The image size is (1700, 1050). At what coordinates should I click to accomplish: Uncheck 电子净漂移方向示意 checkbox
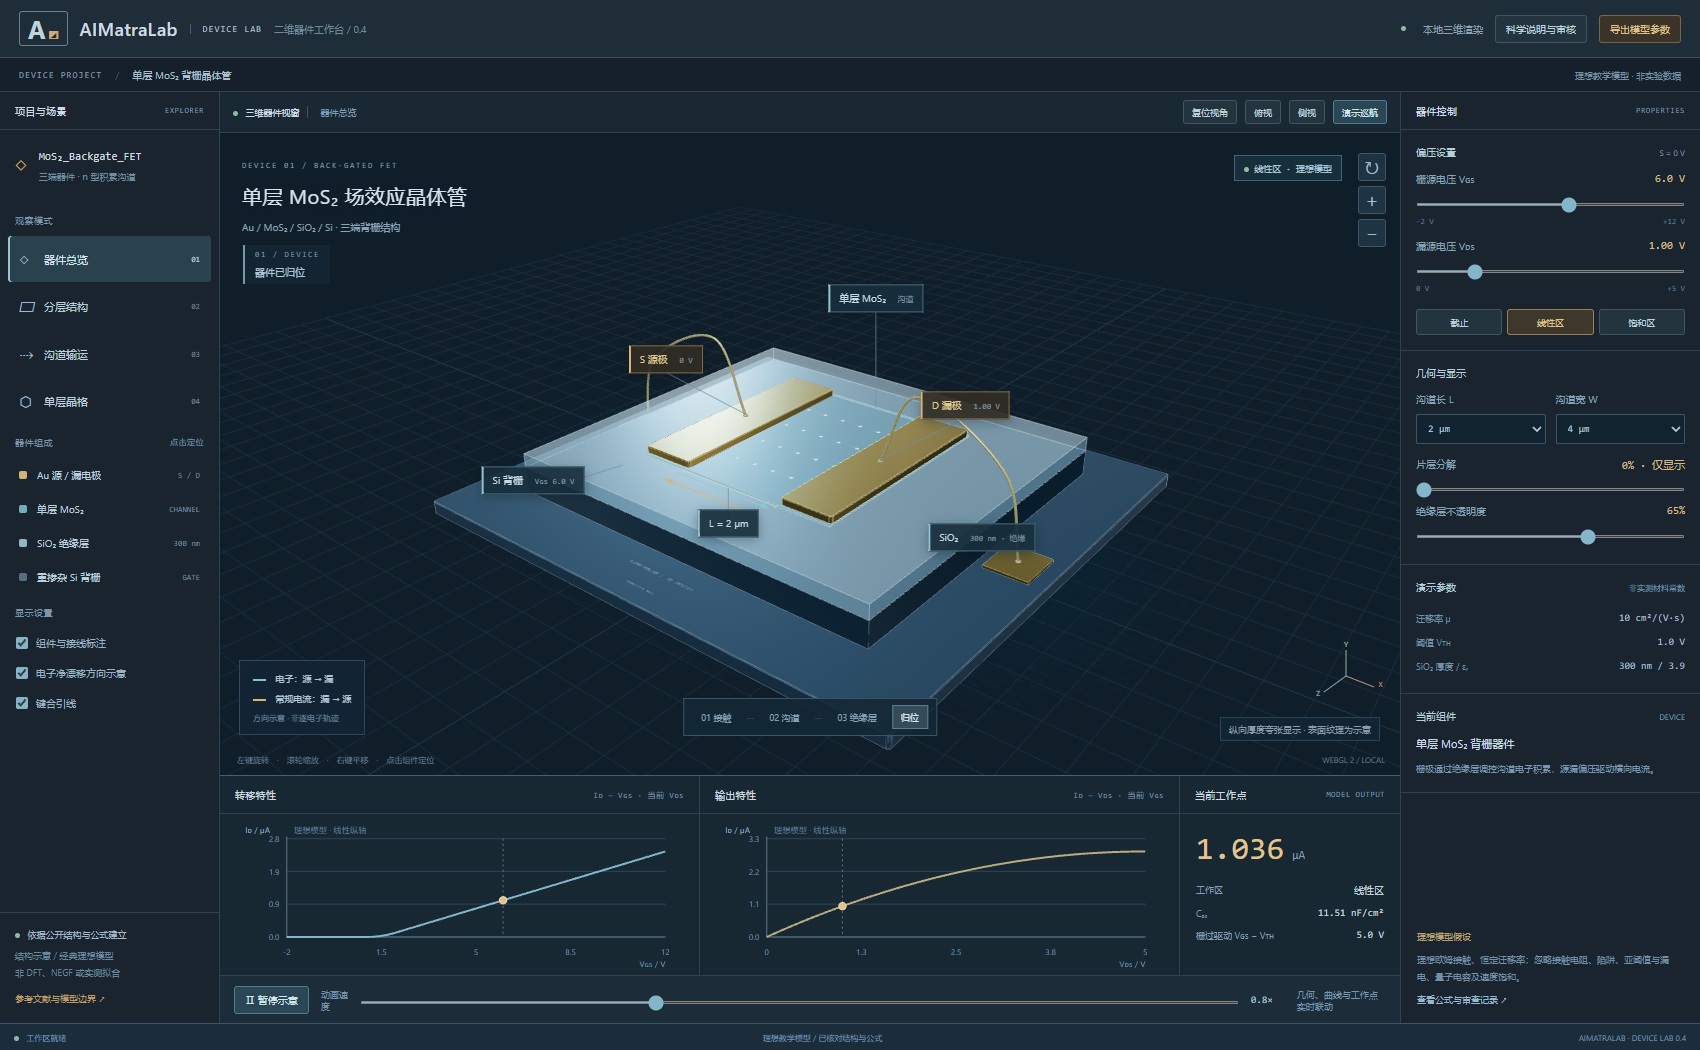coord(22,673)
